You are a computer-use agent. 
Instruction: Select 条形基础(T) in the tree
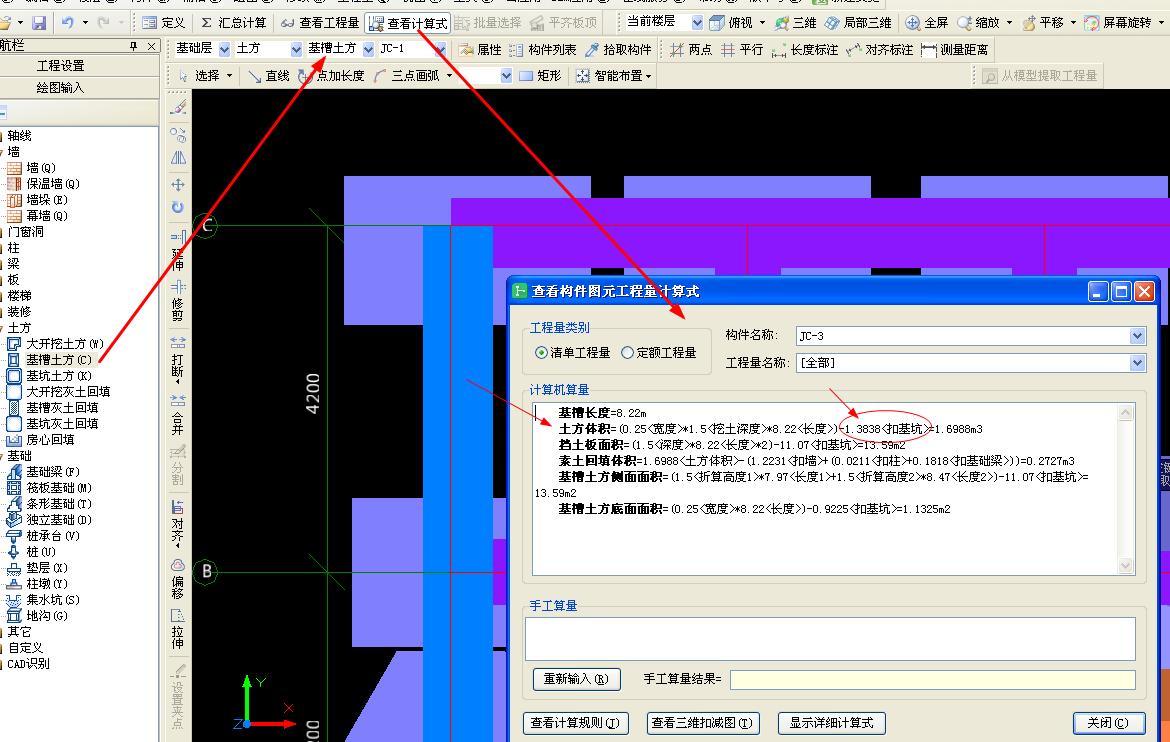[59, 504]
